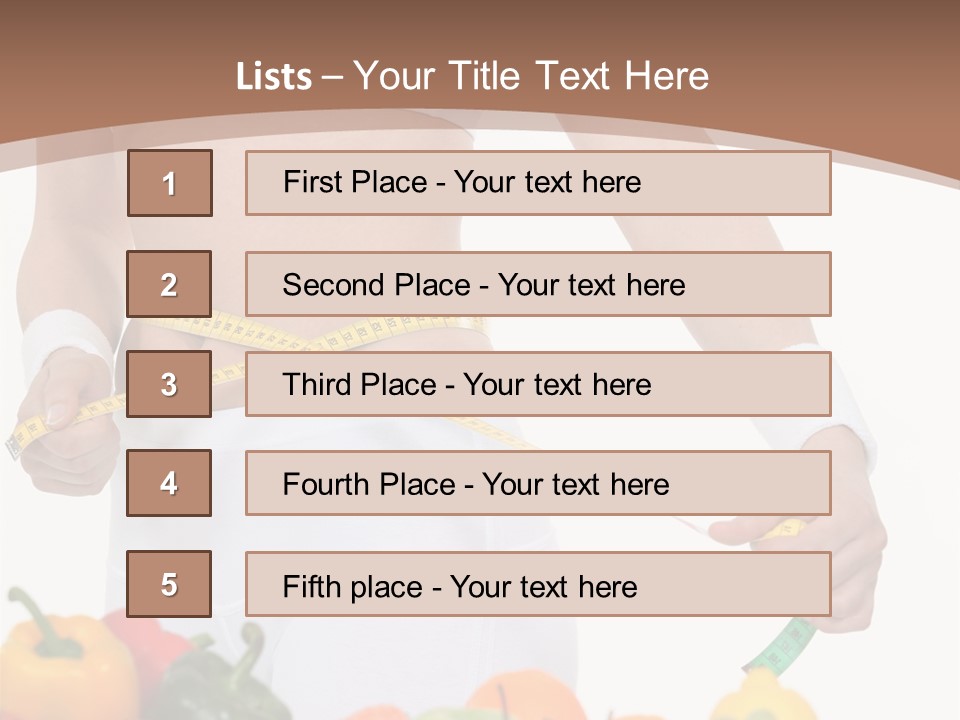Select the First Place text box
This screenshot has height=720, width=960.
pyautogui.click(x=538, y=183)
